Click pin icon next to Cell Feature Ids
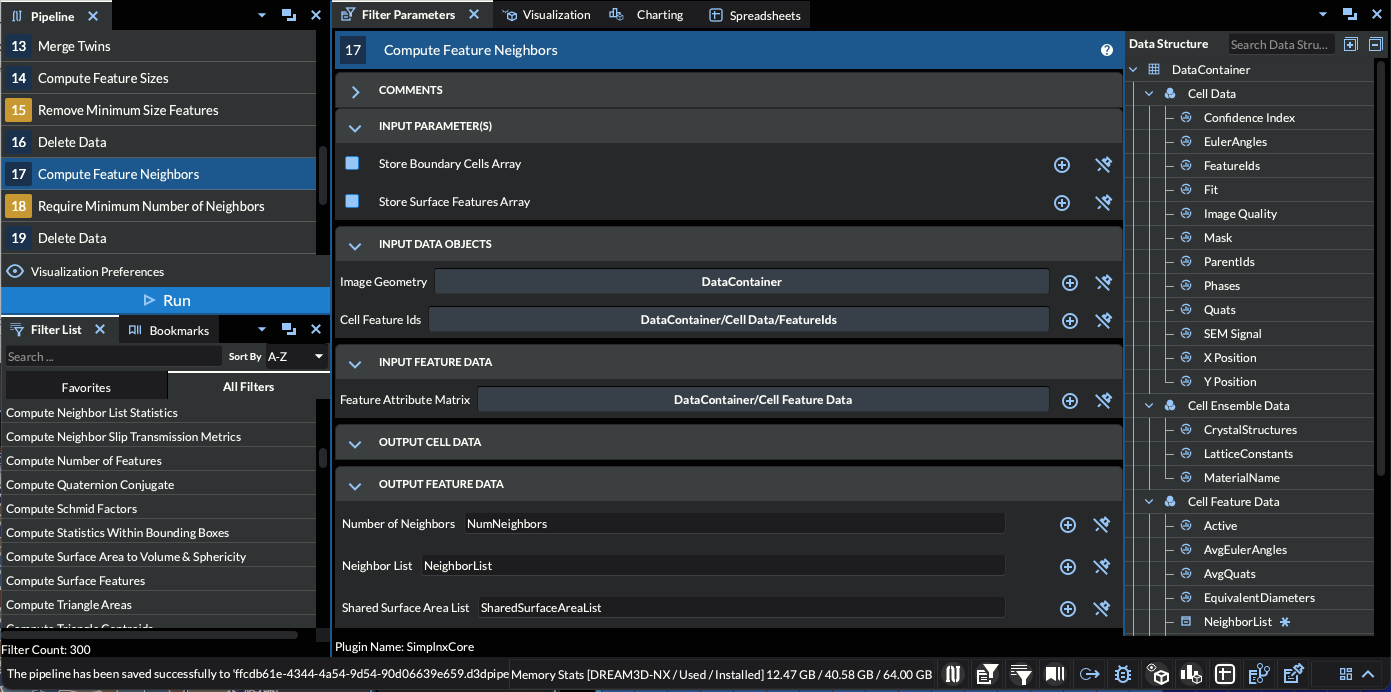Viewport: 1391px width, 692px height. (1103, 321)
